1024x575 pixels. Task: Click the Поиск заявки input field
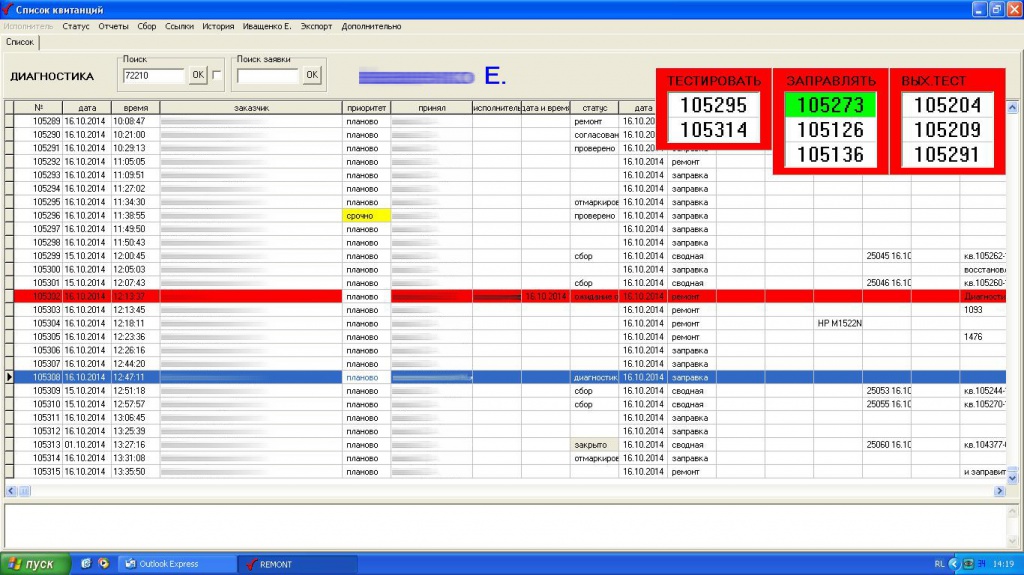pyautogui.click(x=268, y=75)
